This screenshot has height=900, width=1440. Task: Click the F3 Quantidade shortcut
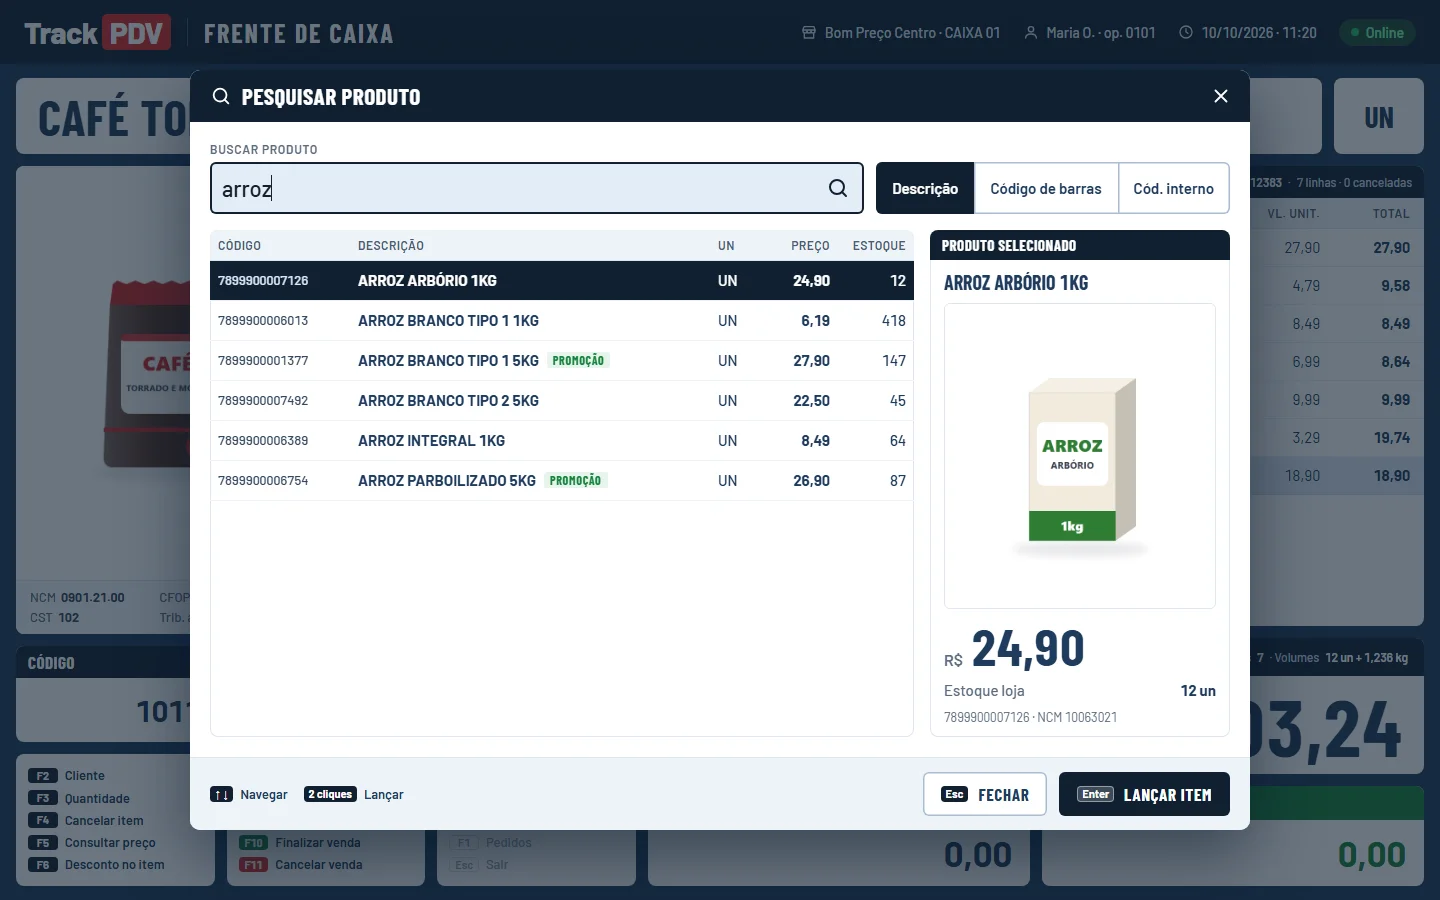(80, 799)
